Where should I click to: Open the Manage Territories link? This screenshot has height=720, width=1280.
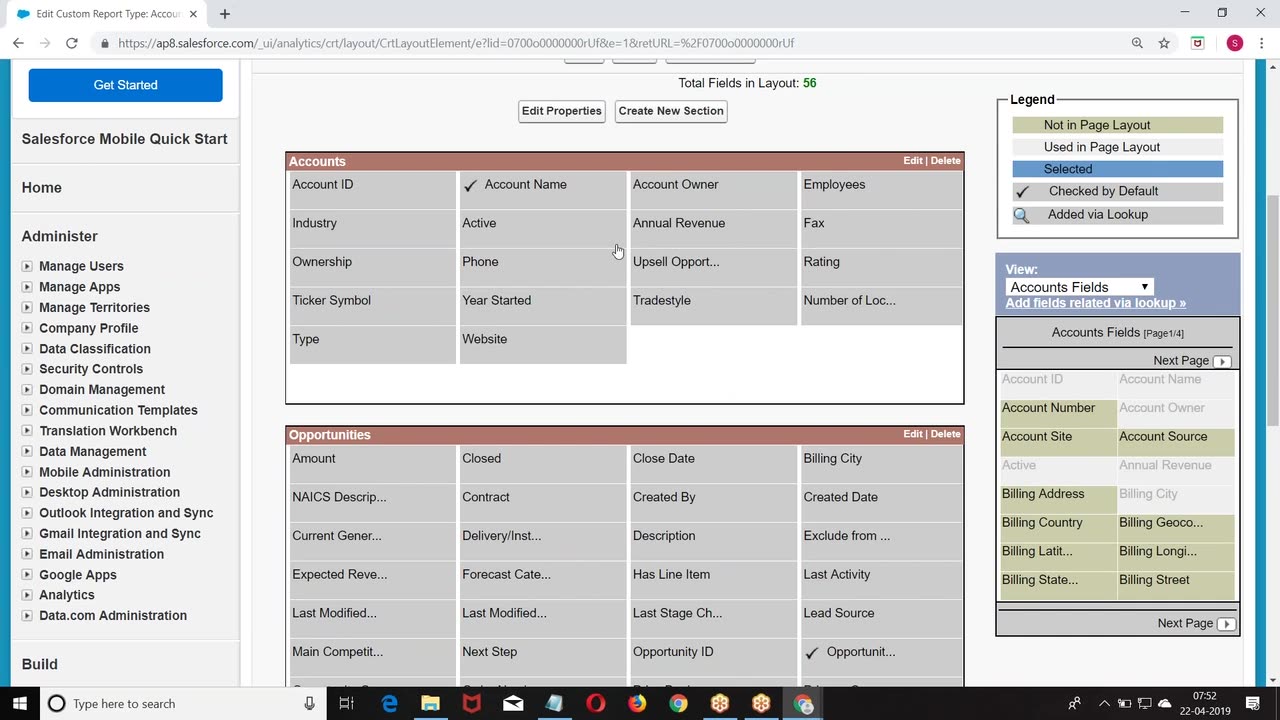tap(94, 308)
